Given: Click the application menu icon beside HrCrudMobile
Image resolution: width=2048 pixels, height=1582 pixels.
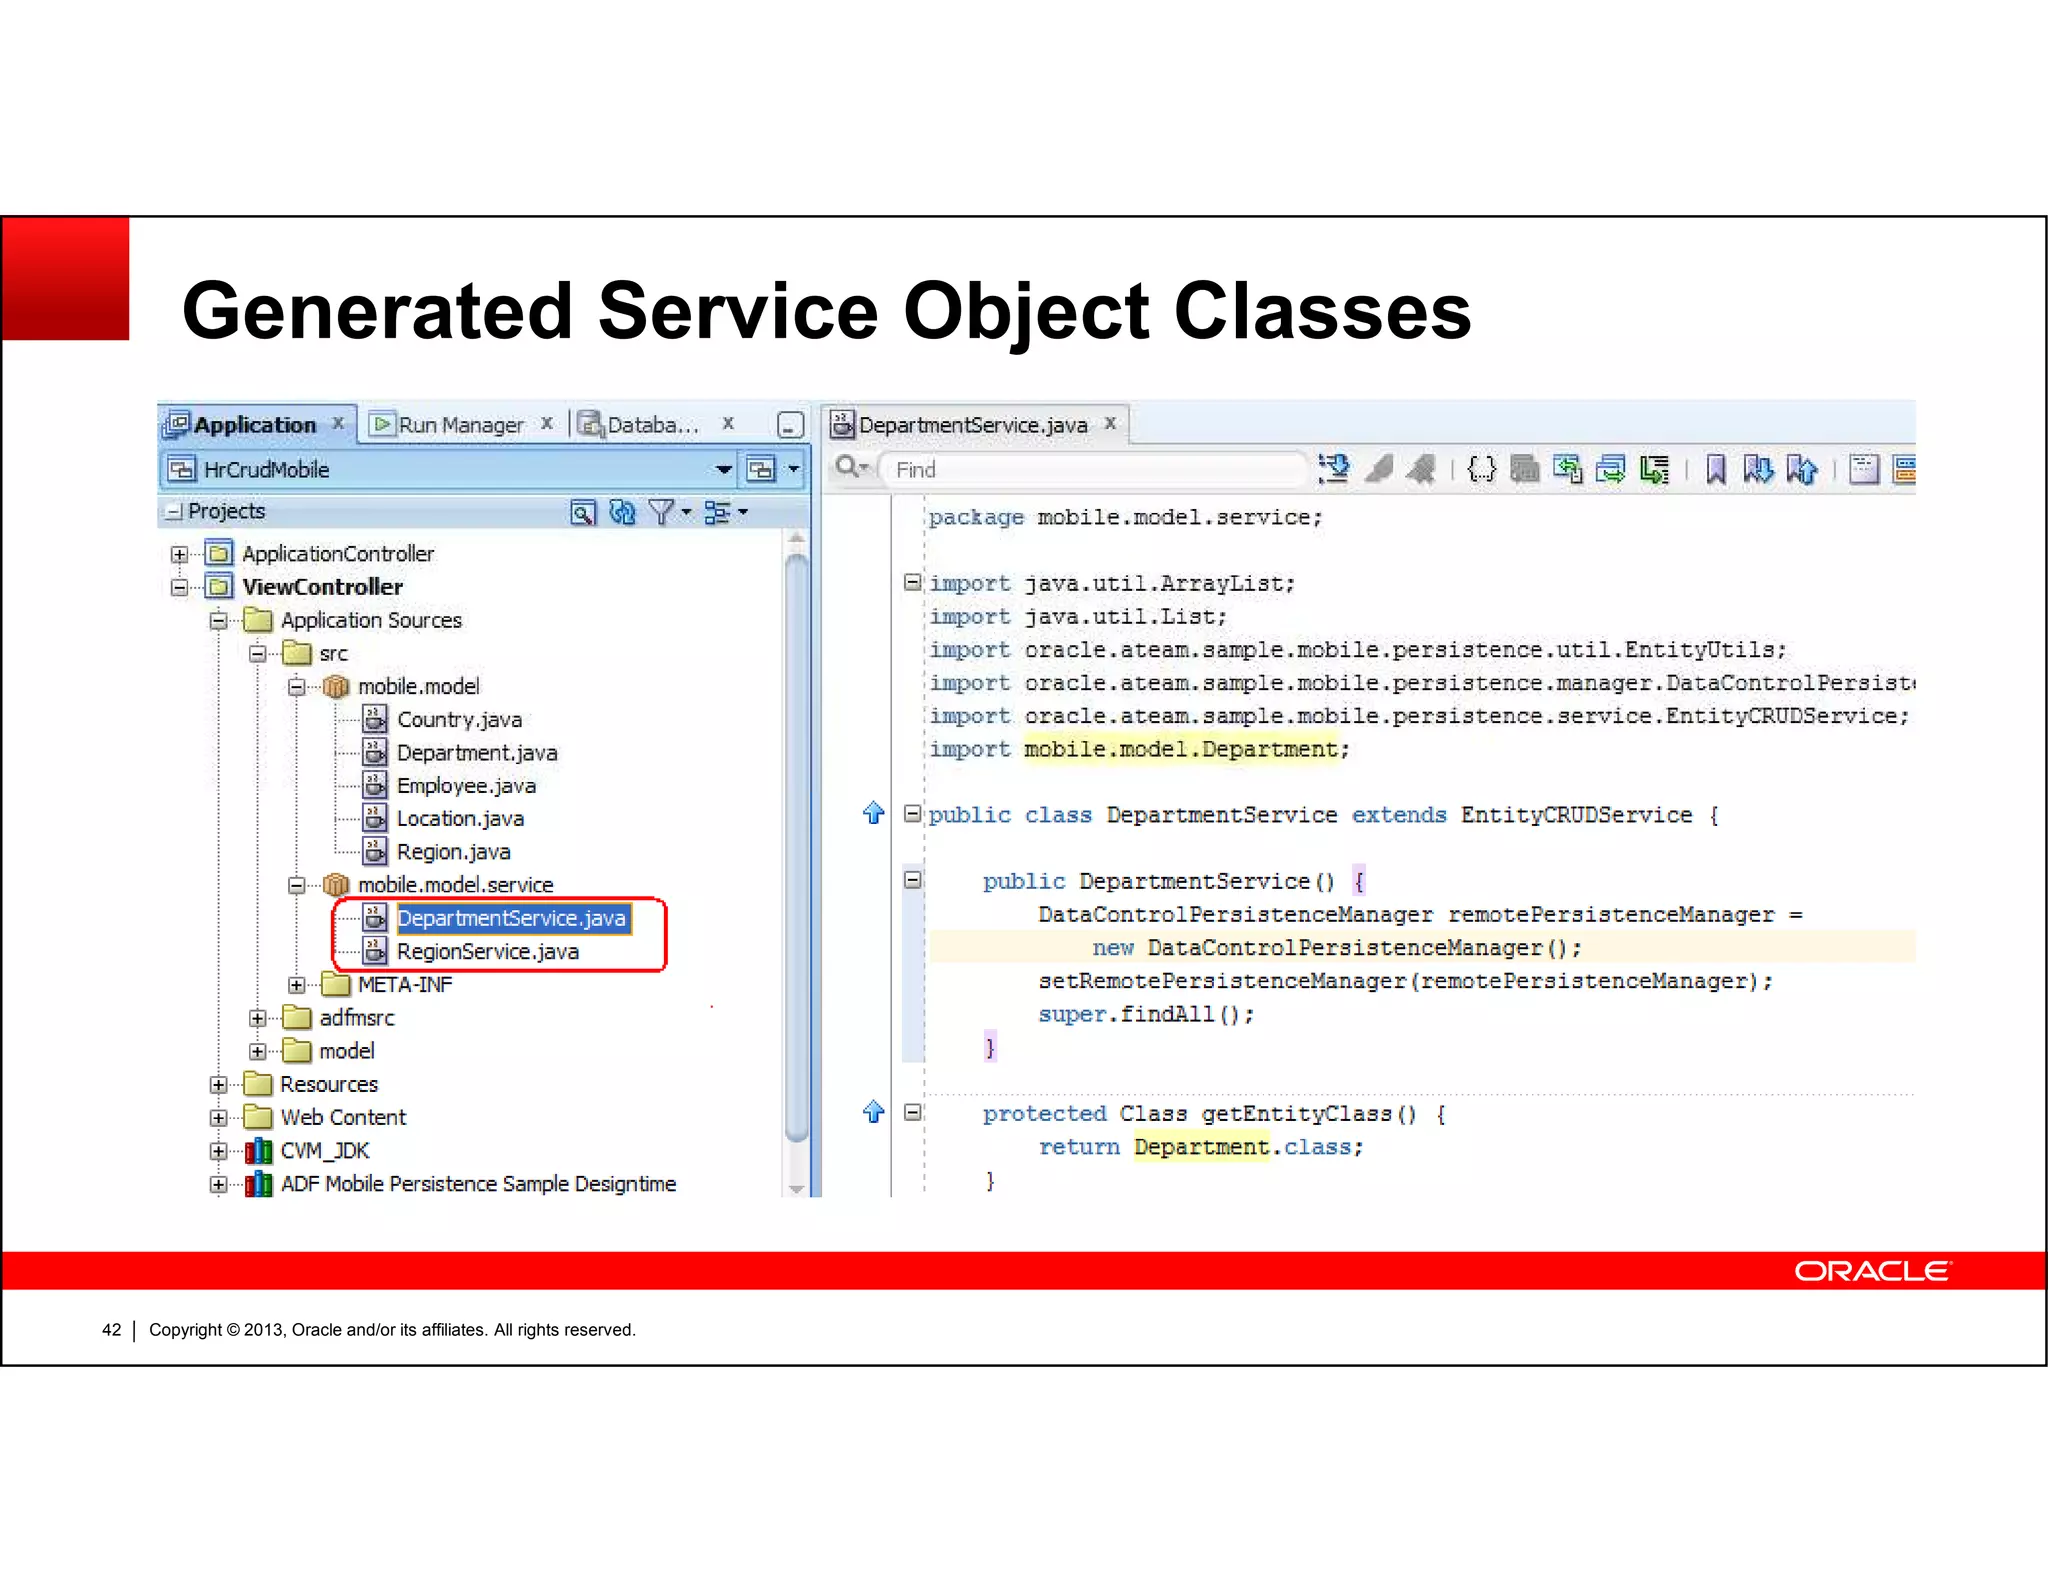Looking at the screenshot, I should point(761,469).
